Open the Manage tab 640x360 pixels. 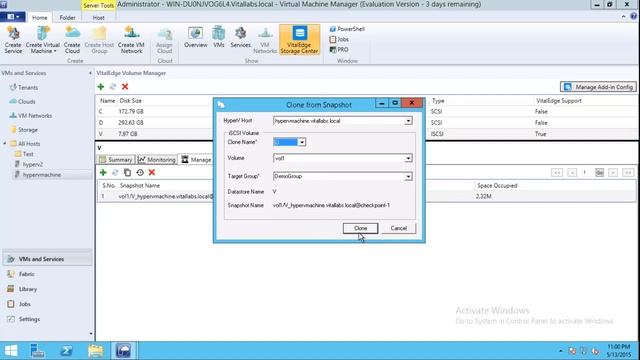[x=197, y=160]
